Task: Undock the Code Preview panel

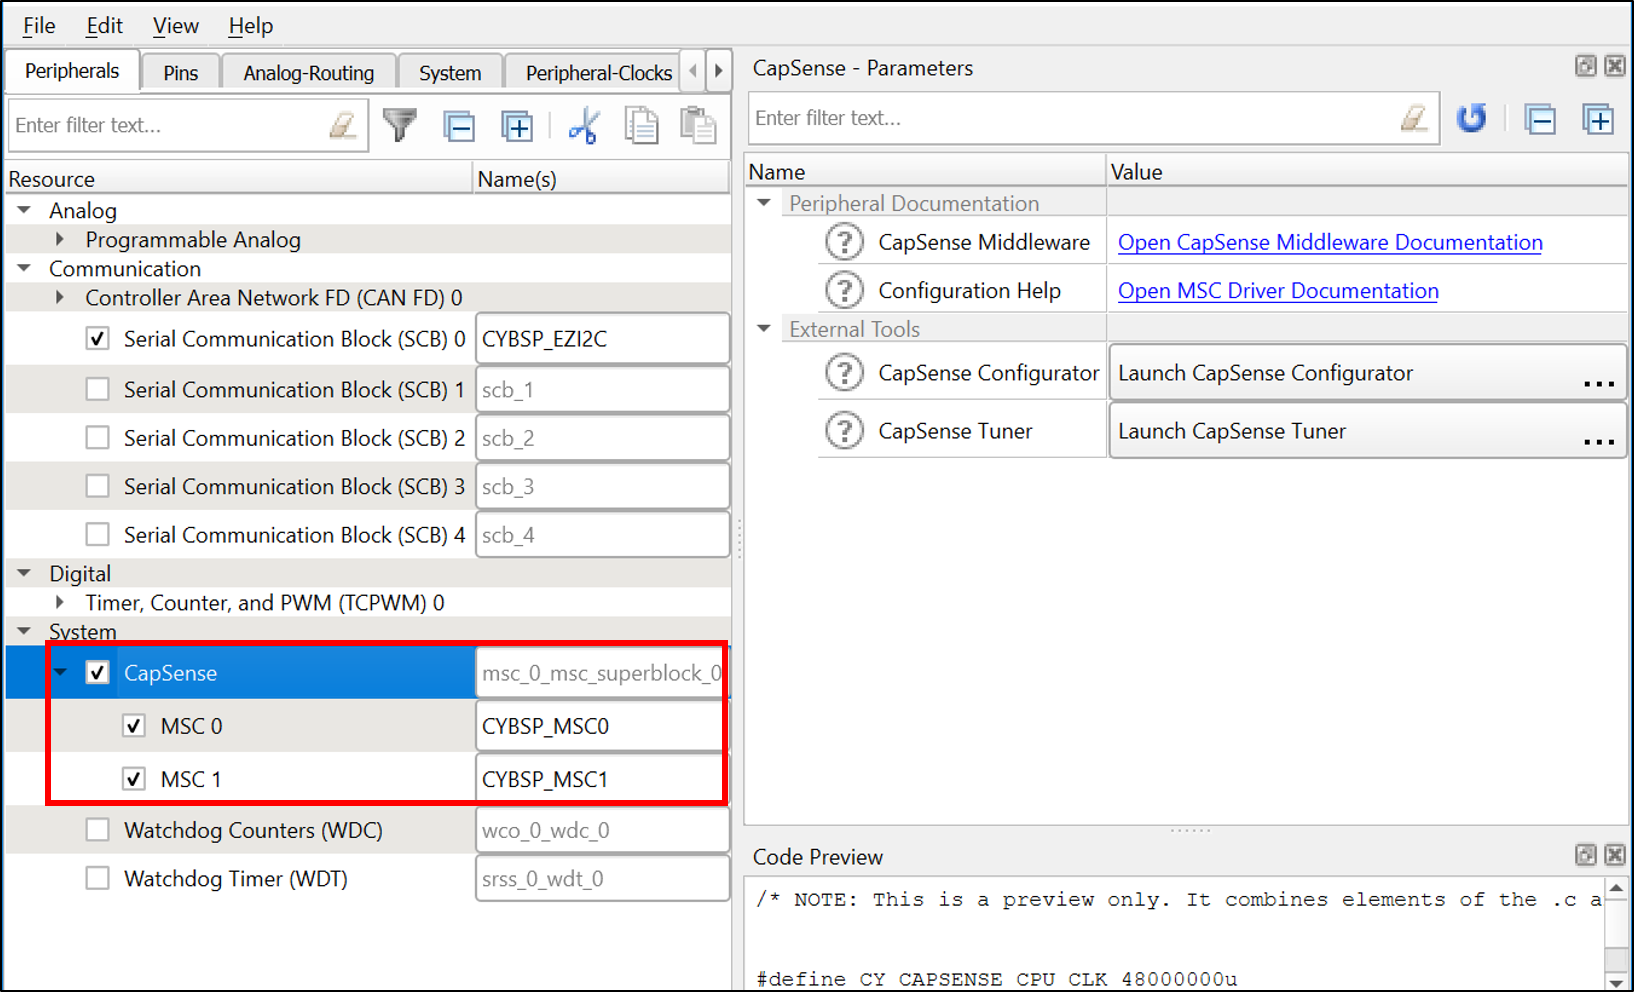Action: coord(1585,855)
